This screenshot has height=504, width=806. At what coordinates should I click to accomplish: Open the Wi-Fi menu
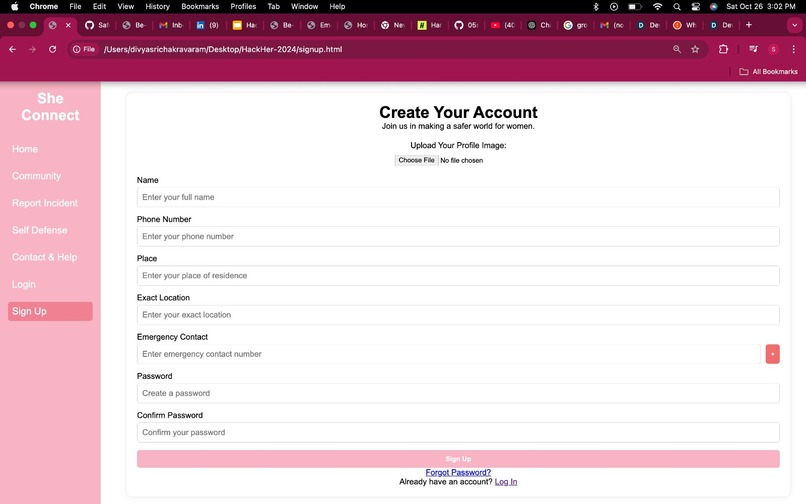click(x=657, y=6)
